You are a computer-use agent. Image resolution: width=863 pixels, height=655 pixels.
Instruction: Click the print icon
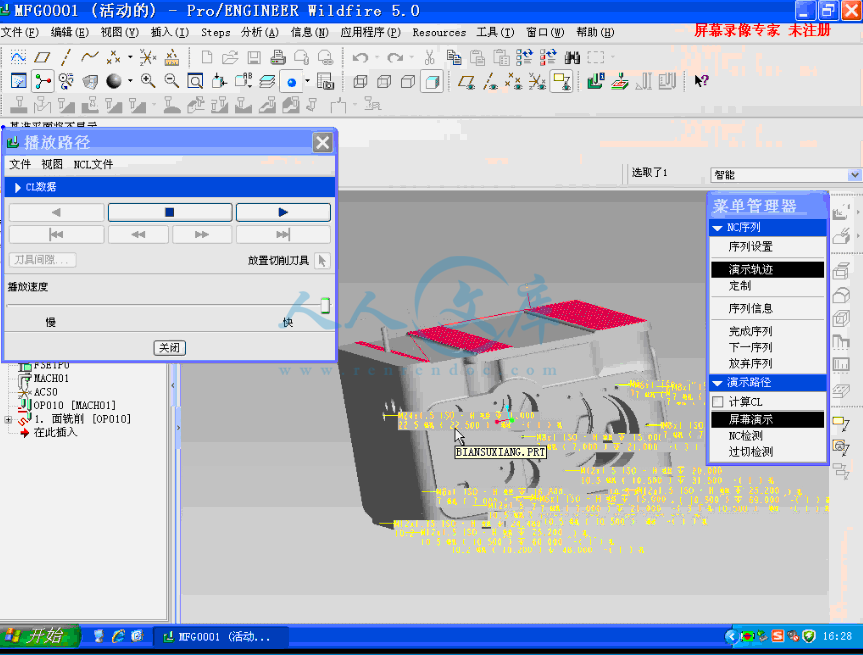click(277, 57)
